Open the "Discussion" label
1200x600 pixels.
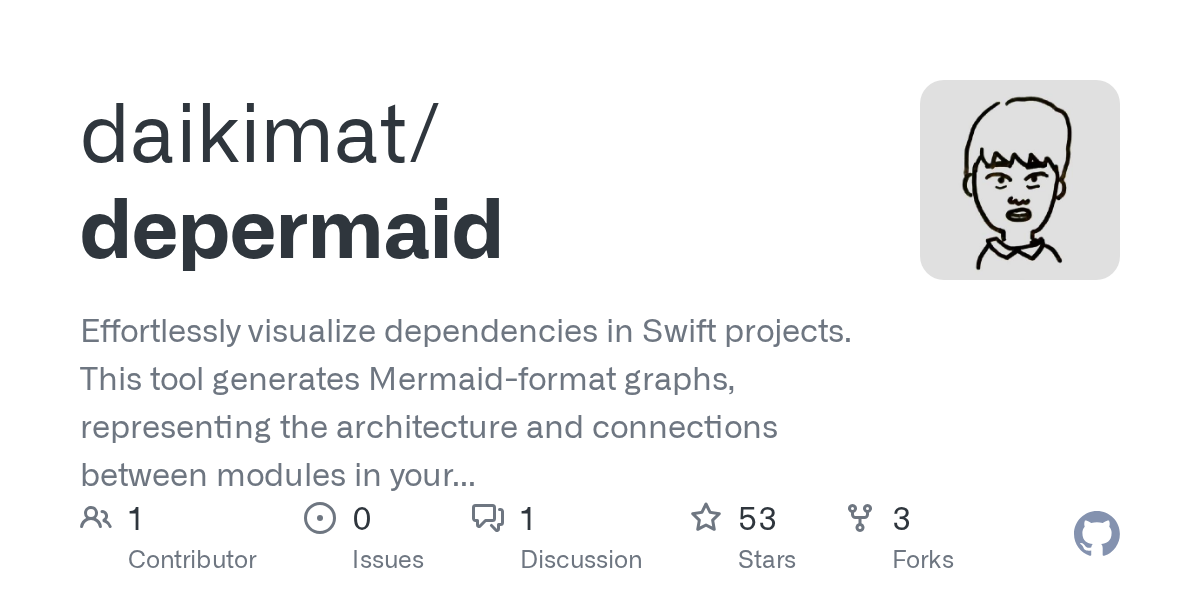click(581, 560)
